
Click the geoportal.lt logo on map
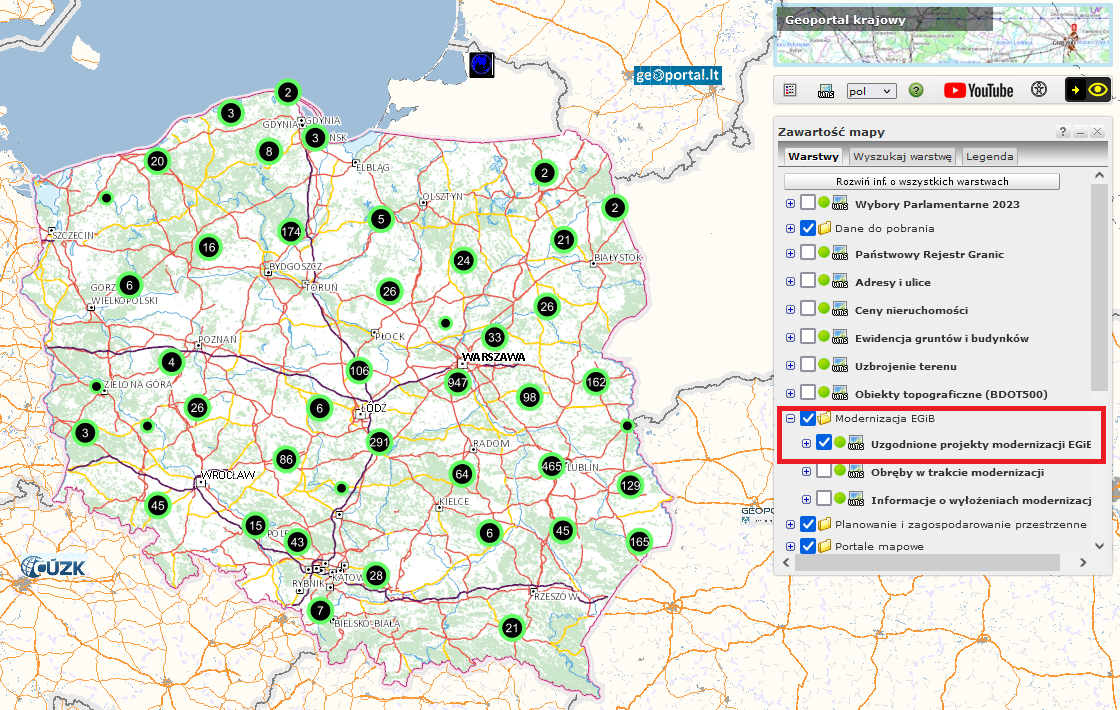678,75
